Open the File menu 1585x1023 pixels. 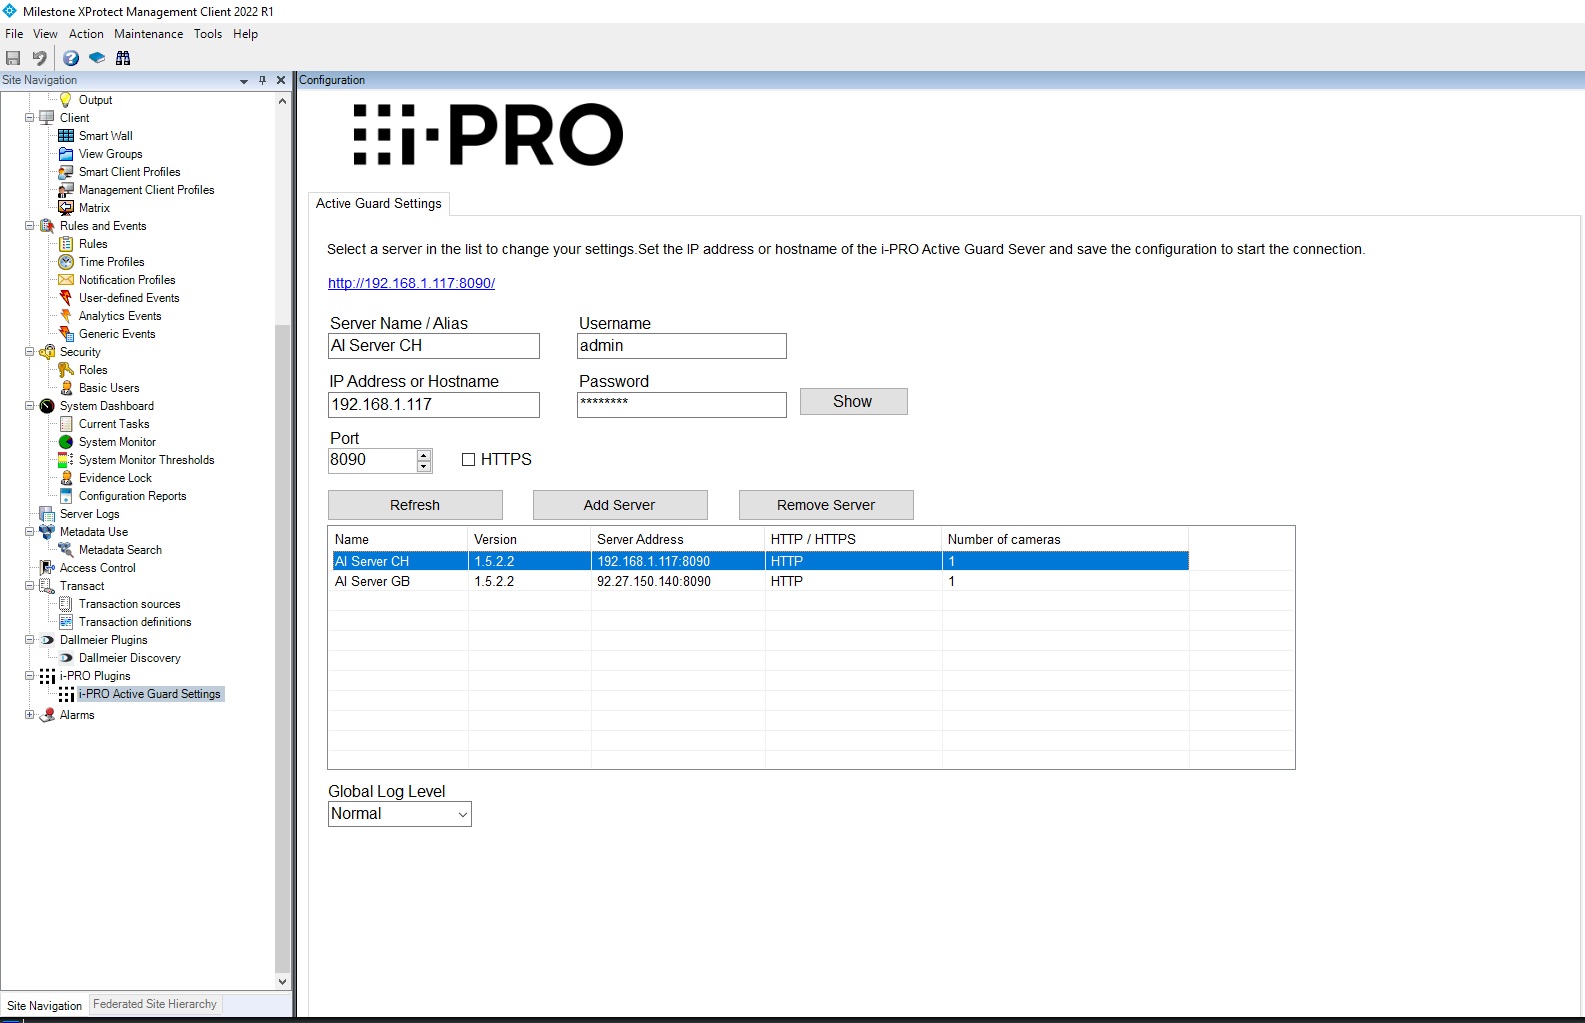[x=14, y=34]
